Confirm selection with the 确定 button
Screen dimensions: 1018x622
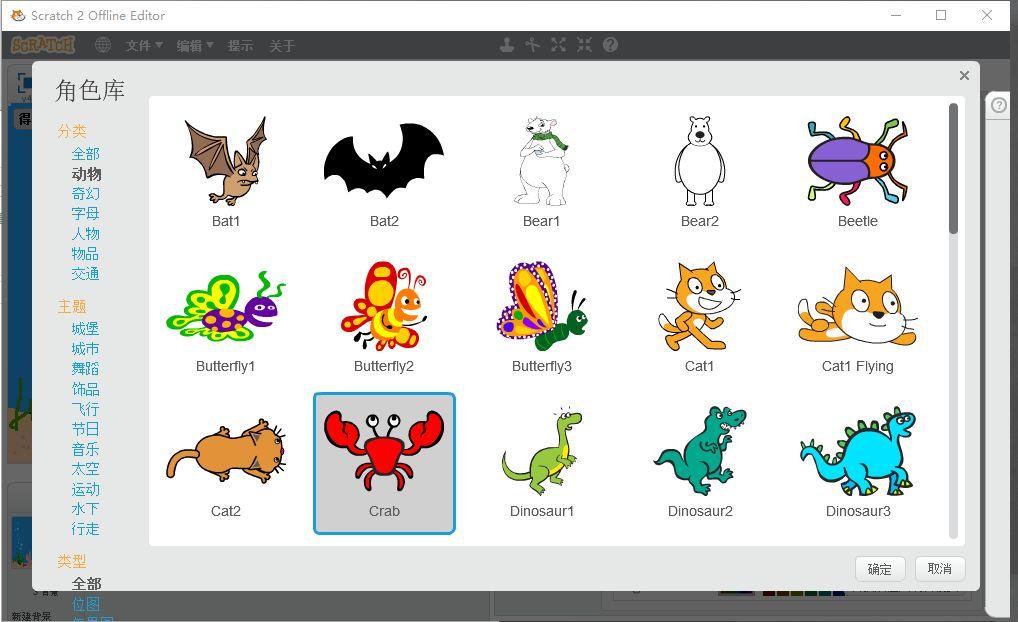[880, 569]
